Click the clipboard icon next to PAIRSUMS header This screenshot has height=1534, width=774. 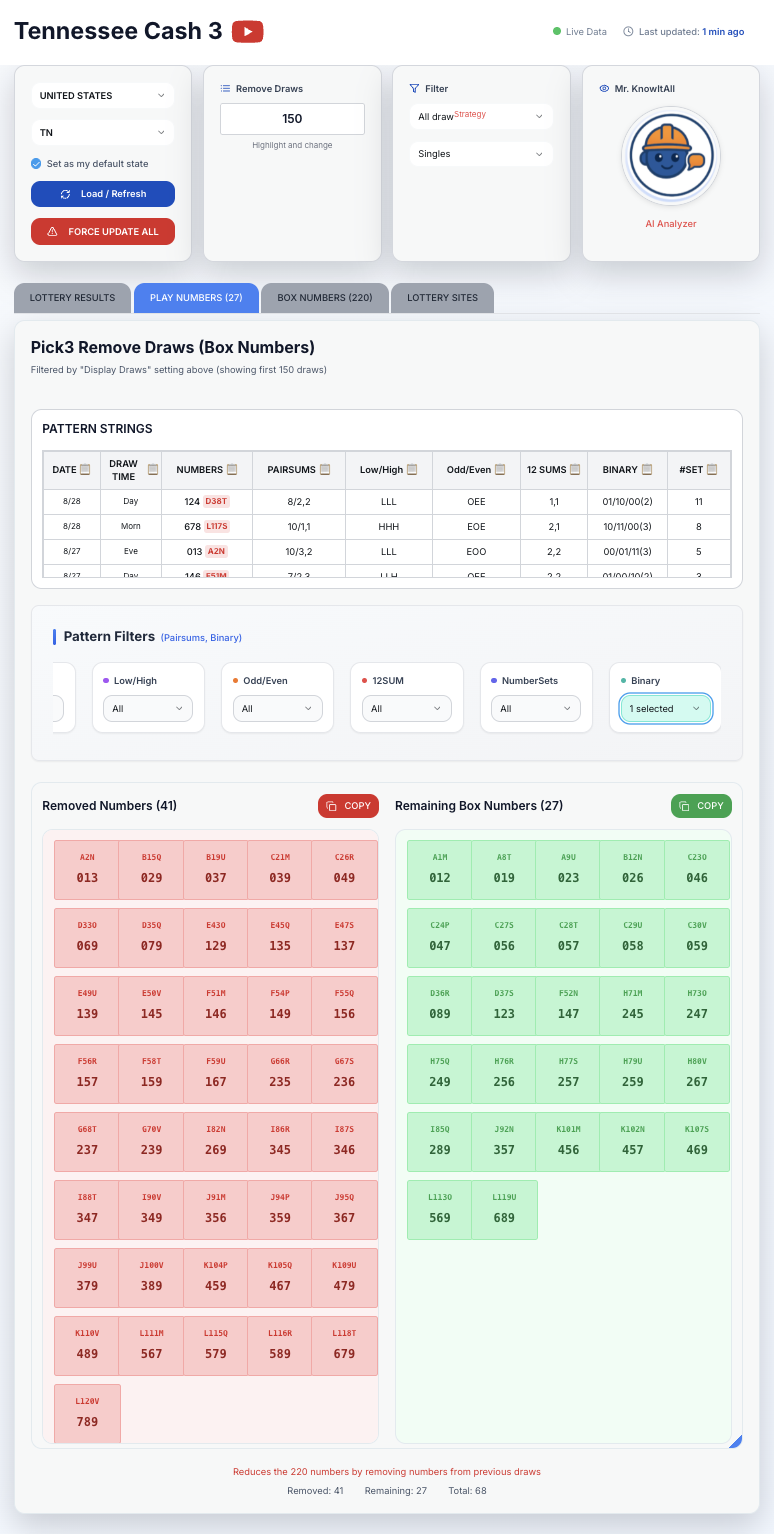[325, 470]
